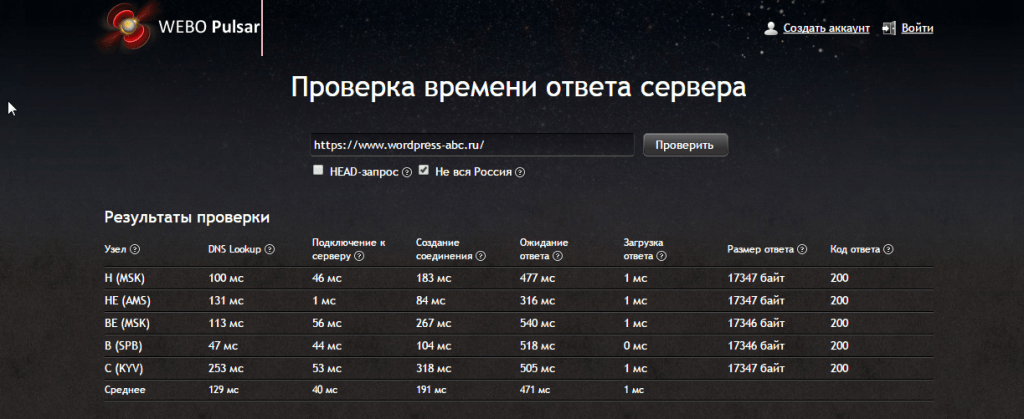Click the help icon beside Не вся Россия
The image size is (1024, 419).
(x=520, y=173)
